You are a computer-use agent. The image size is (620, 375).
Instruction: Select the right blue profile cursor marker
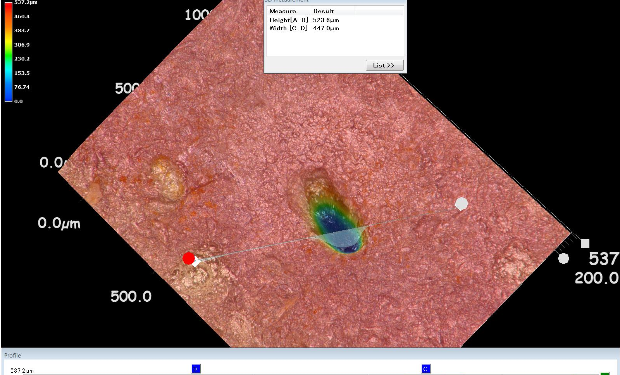pyautogui.click(x=426, y=369)
